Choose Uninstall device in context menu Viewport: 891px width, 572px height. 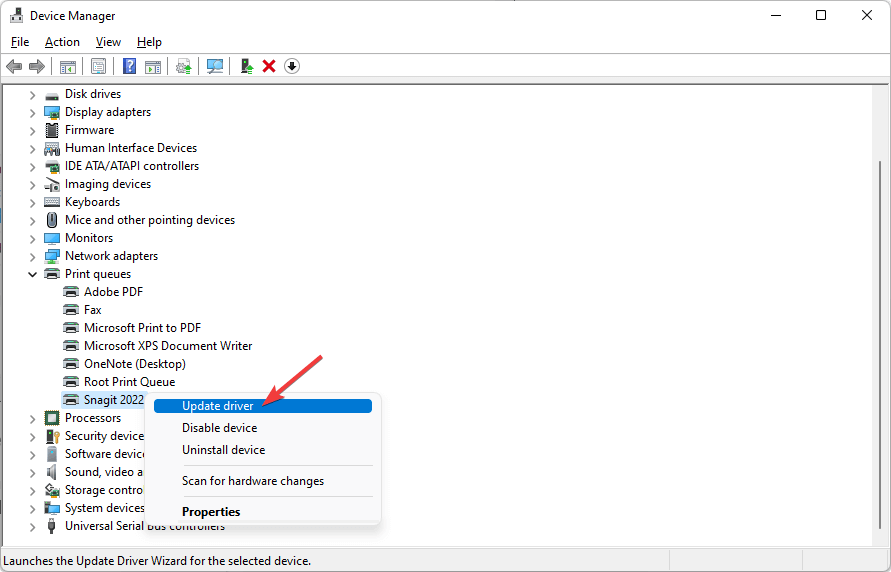click(263, 450)
